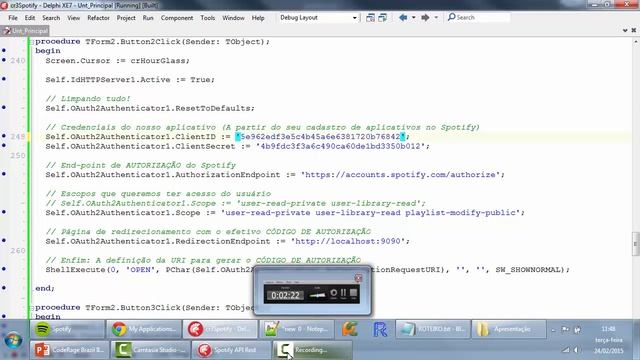The height and width of the screenshot is (360, 640).
Task: Switch to cr3Spotify Delphi taskbar button
Action: click(x=220, y=329)
